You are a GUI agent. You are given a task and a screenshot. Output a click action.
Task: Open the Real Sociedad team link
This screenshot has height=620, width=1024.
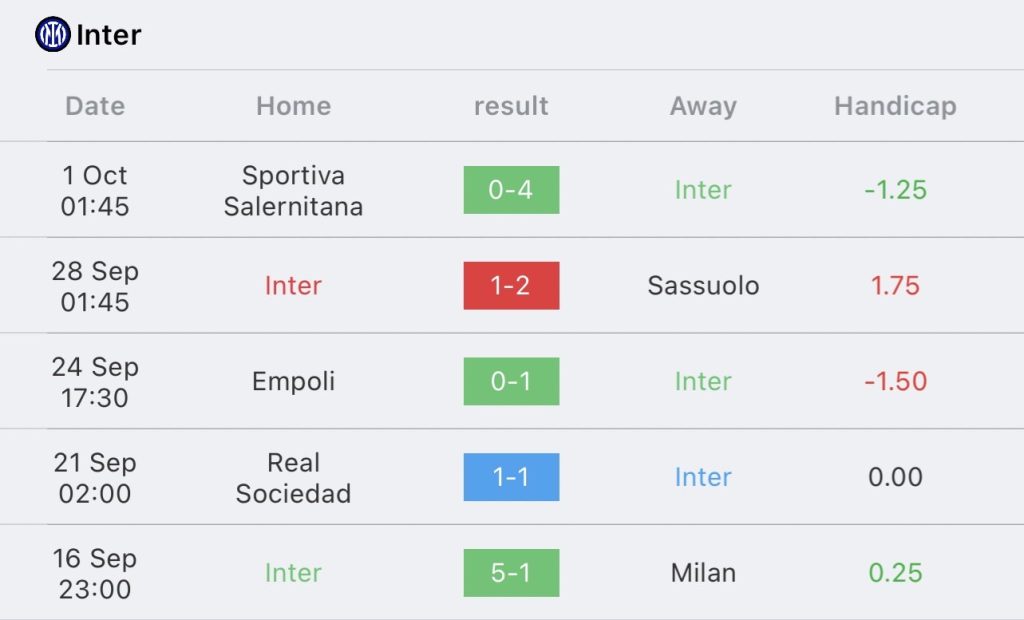[293, 478]
